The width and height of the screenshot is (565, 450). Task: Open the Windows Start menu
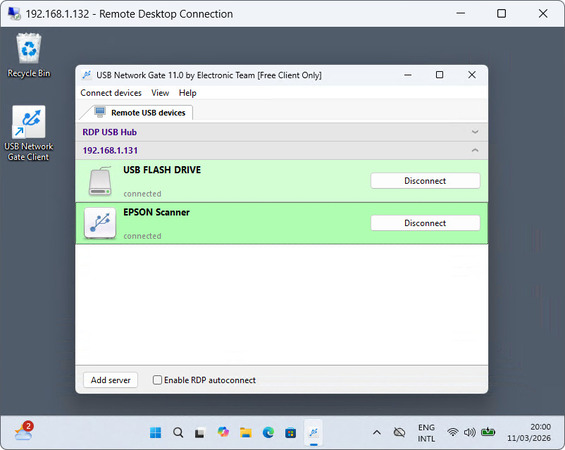coord(155,432)
